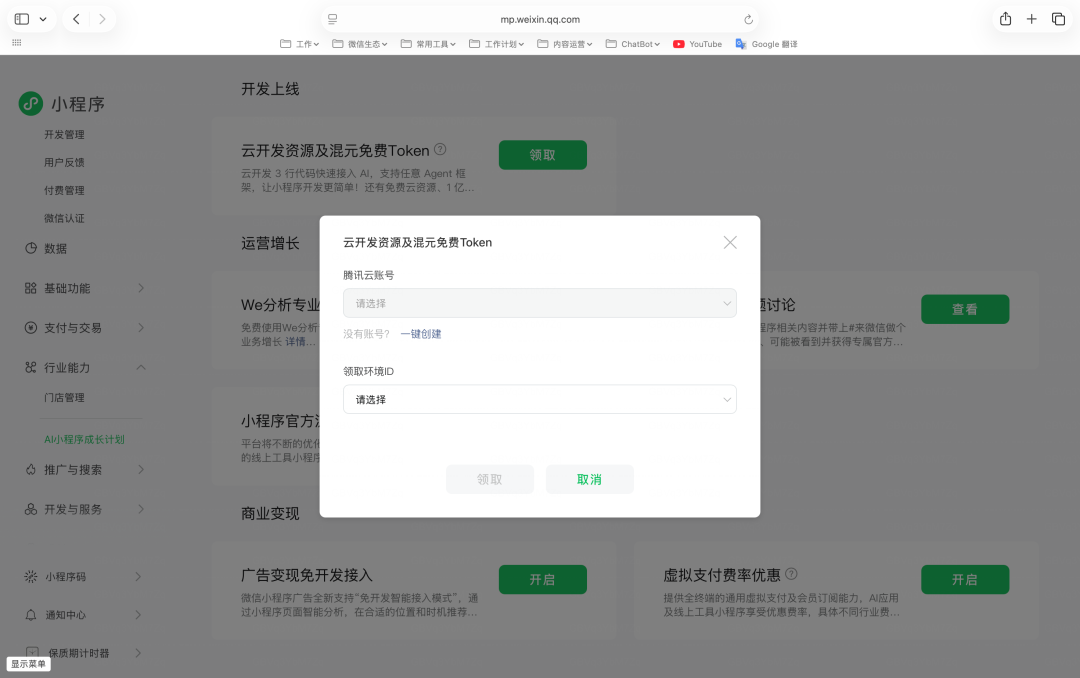The height and width of the screenshot is (678, 1080).
Task: Open the 常用工具 bookmarks folder menu
Action: point(427,43)
